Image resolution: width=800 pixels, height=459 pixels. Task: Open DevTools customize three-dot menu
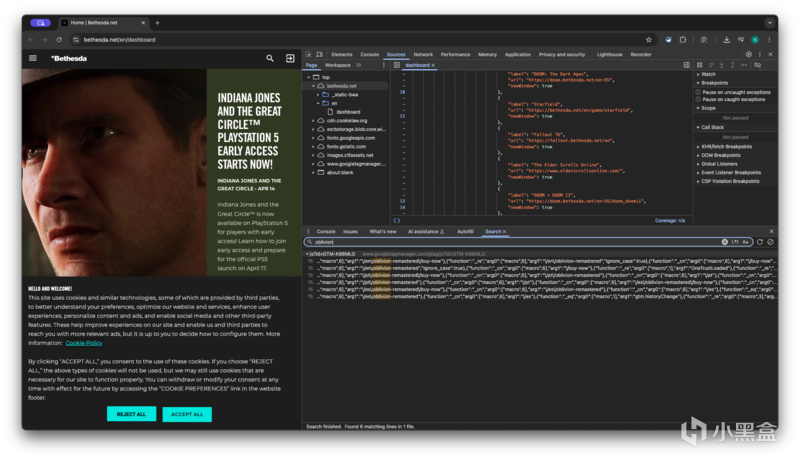tap(760, 55)
